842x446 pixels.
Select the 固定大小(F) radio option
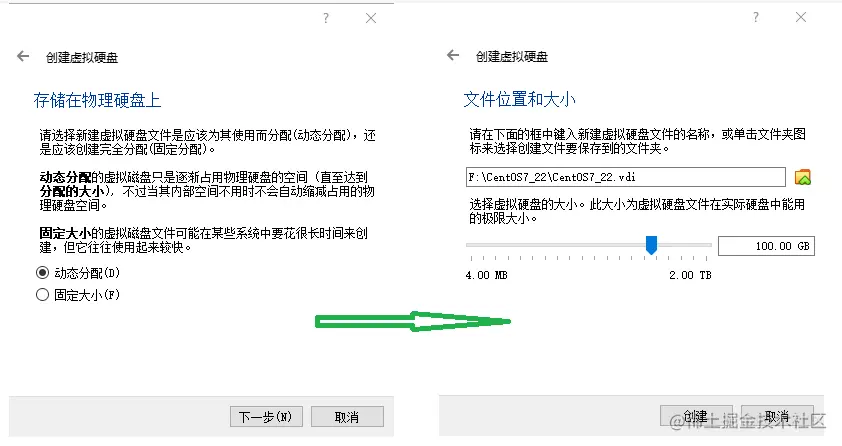(77, 295)
